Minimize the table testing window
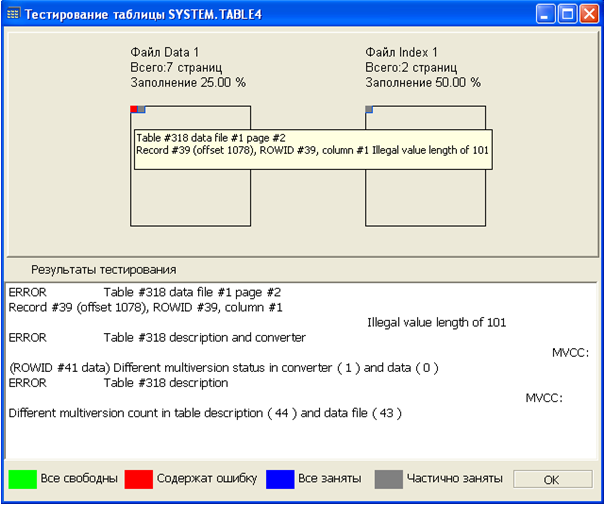 tap(545, 15)
